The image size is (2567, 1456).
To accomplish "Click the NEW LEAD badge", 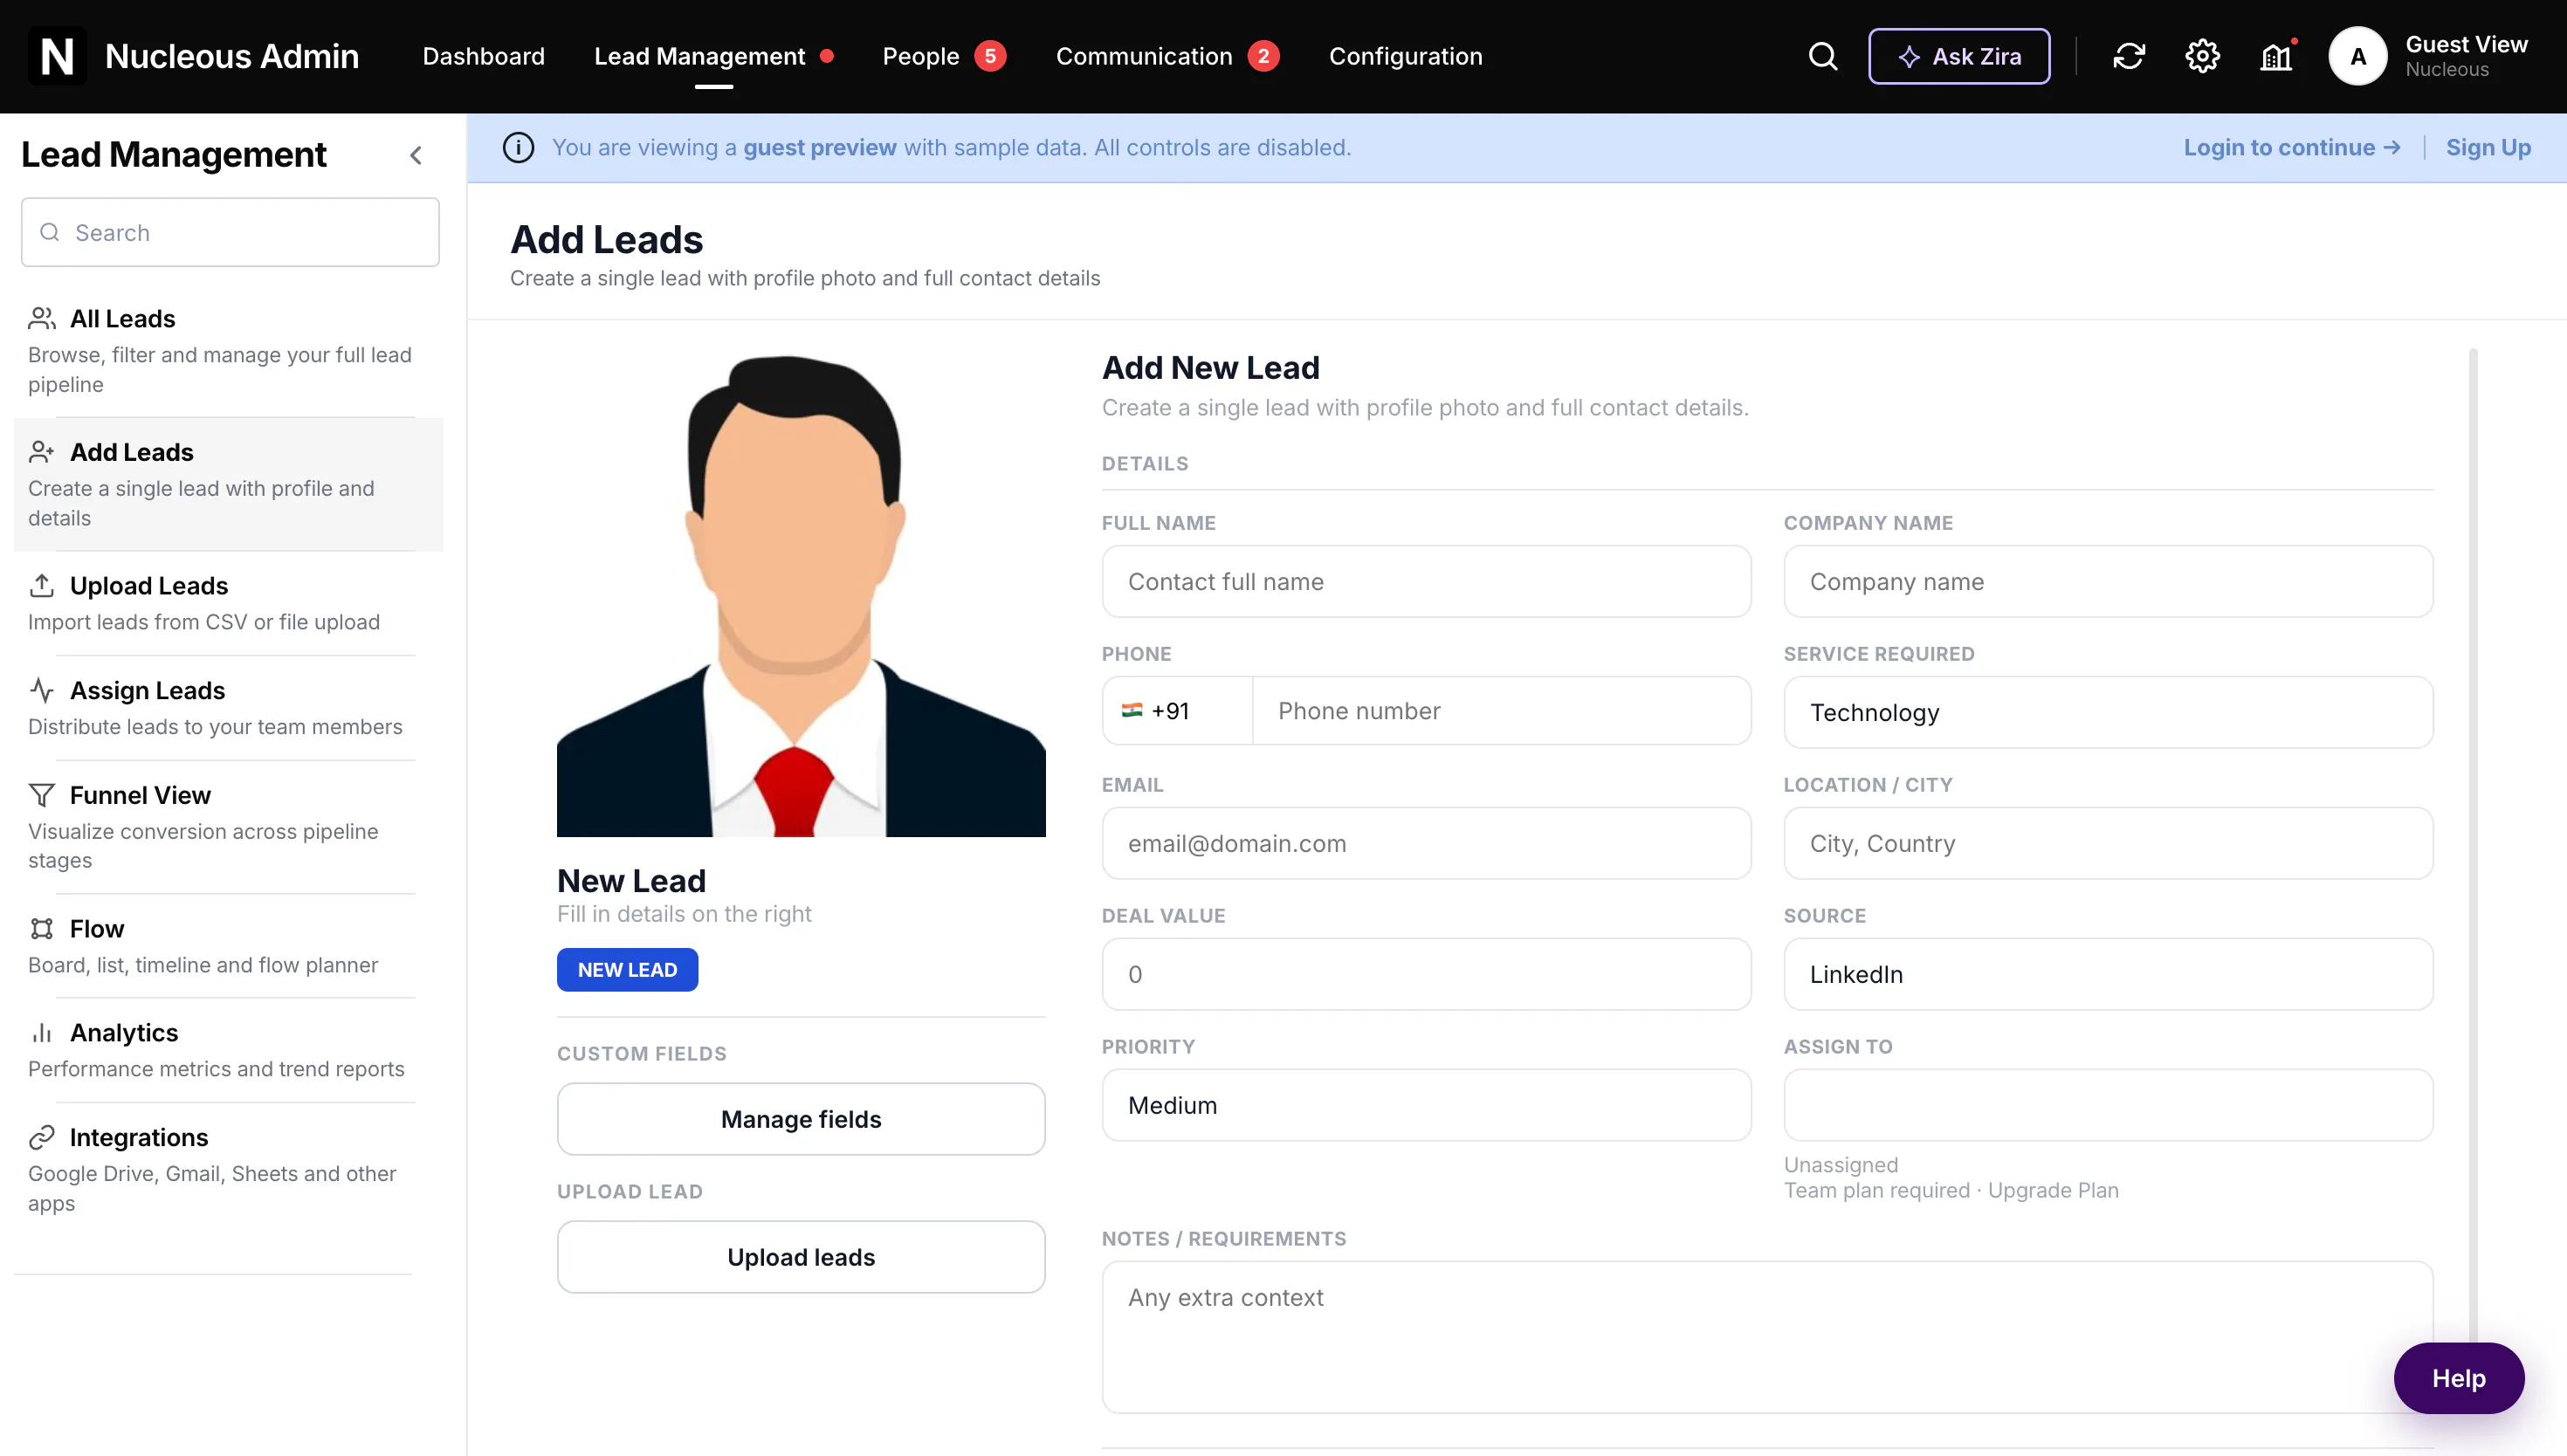I will click(x=627, y=970).
